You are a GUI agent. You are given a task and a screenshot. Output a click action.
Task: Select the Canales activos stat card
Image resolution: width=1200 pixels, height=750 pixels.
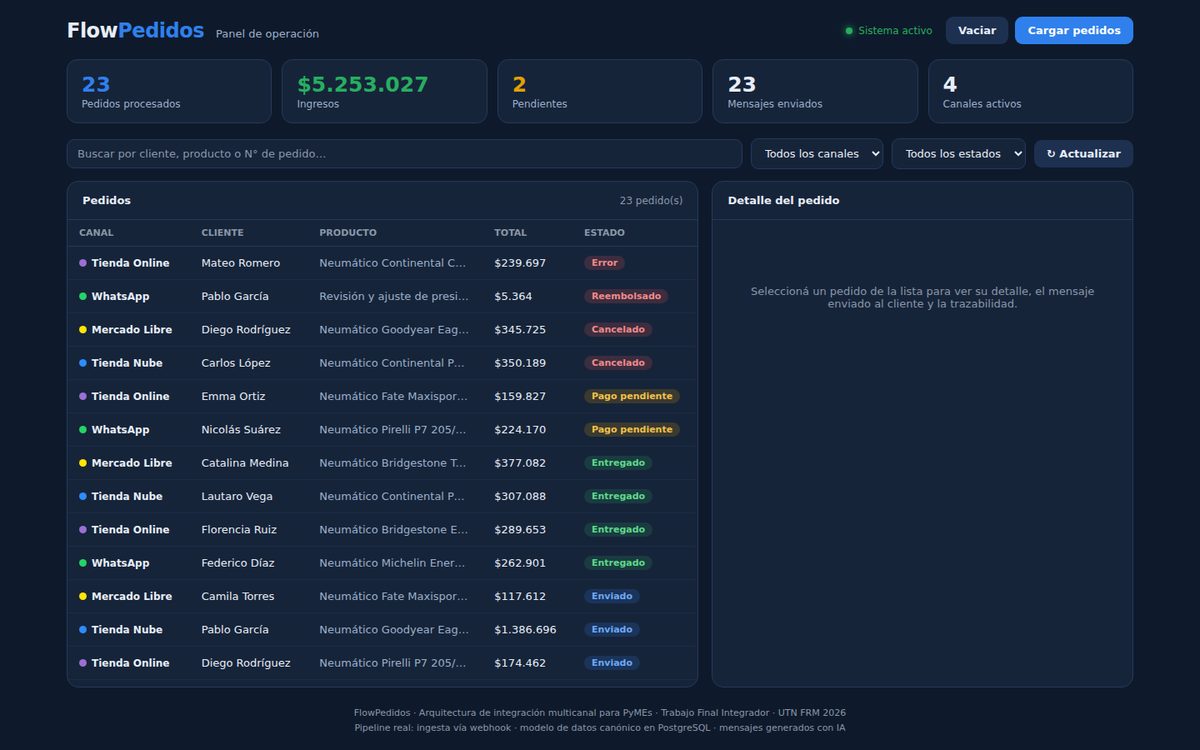1030,91
